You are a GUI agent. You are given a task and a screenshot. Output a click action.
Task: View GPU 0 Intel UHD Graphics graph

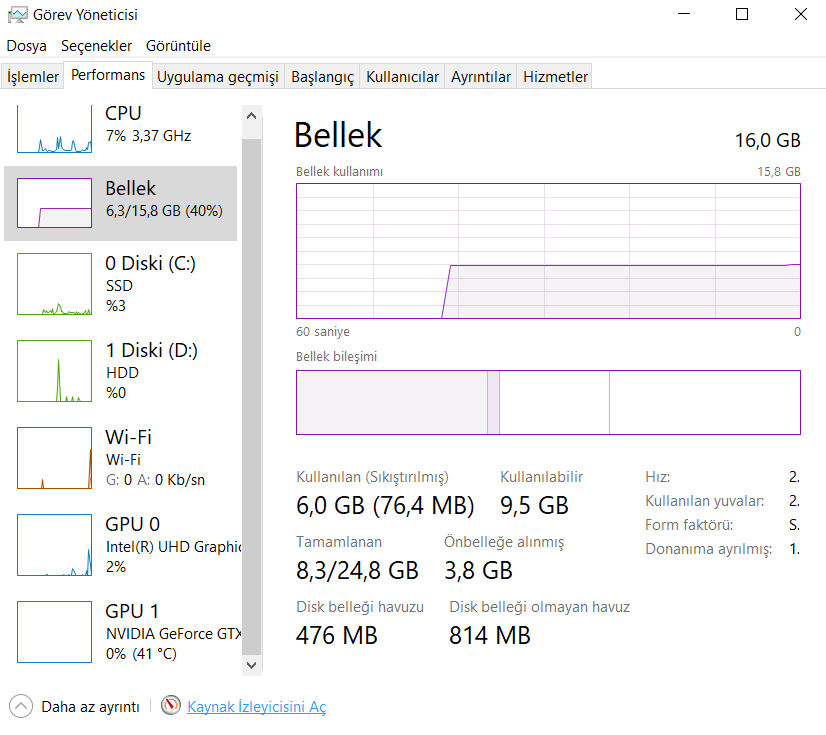pos(54,545)
